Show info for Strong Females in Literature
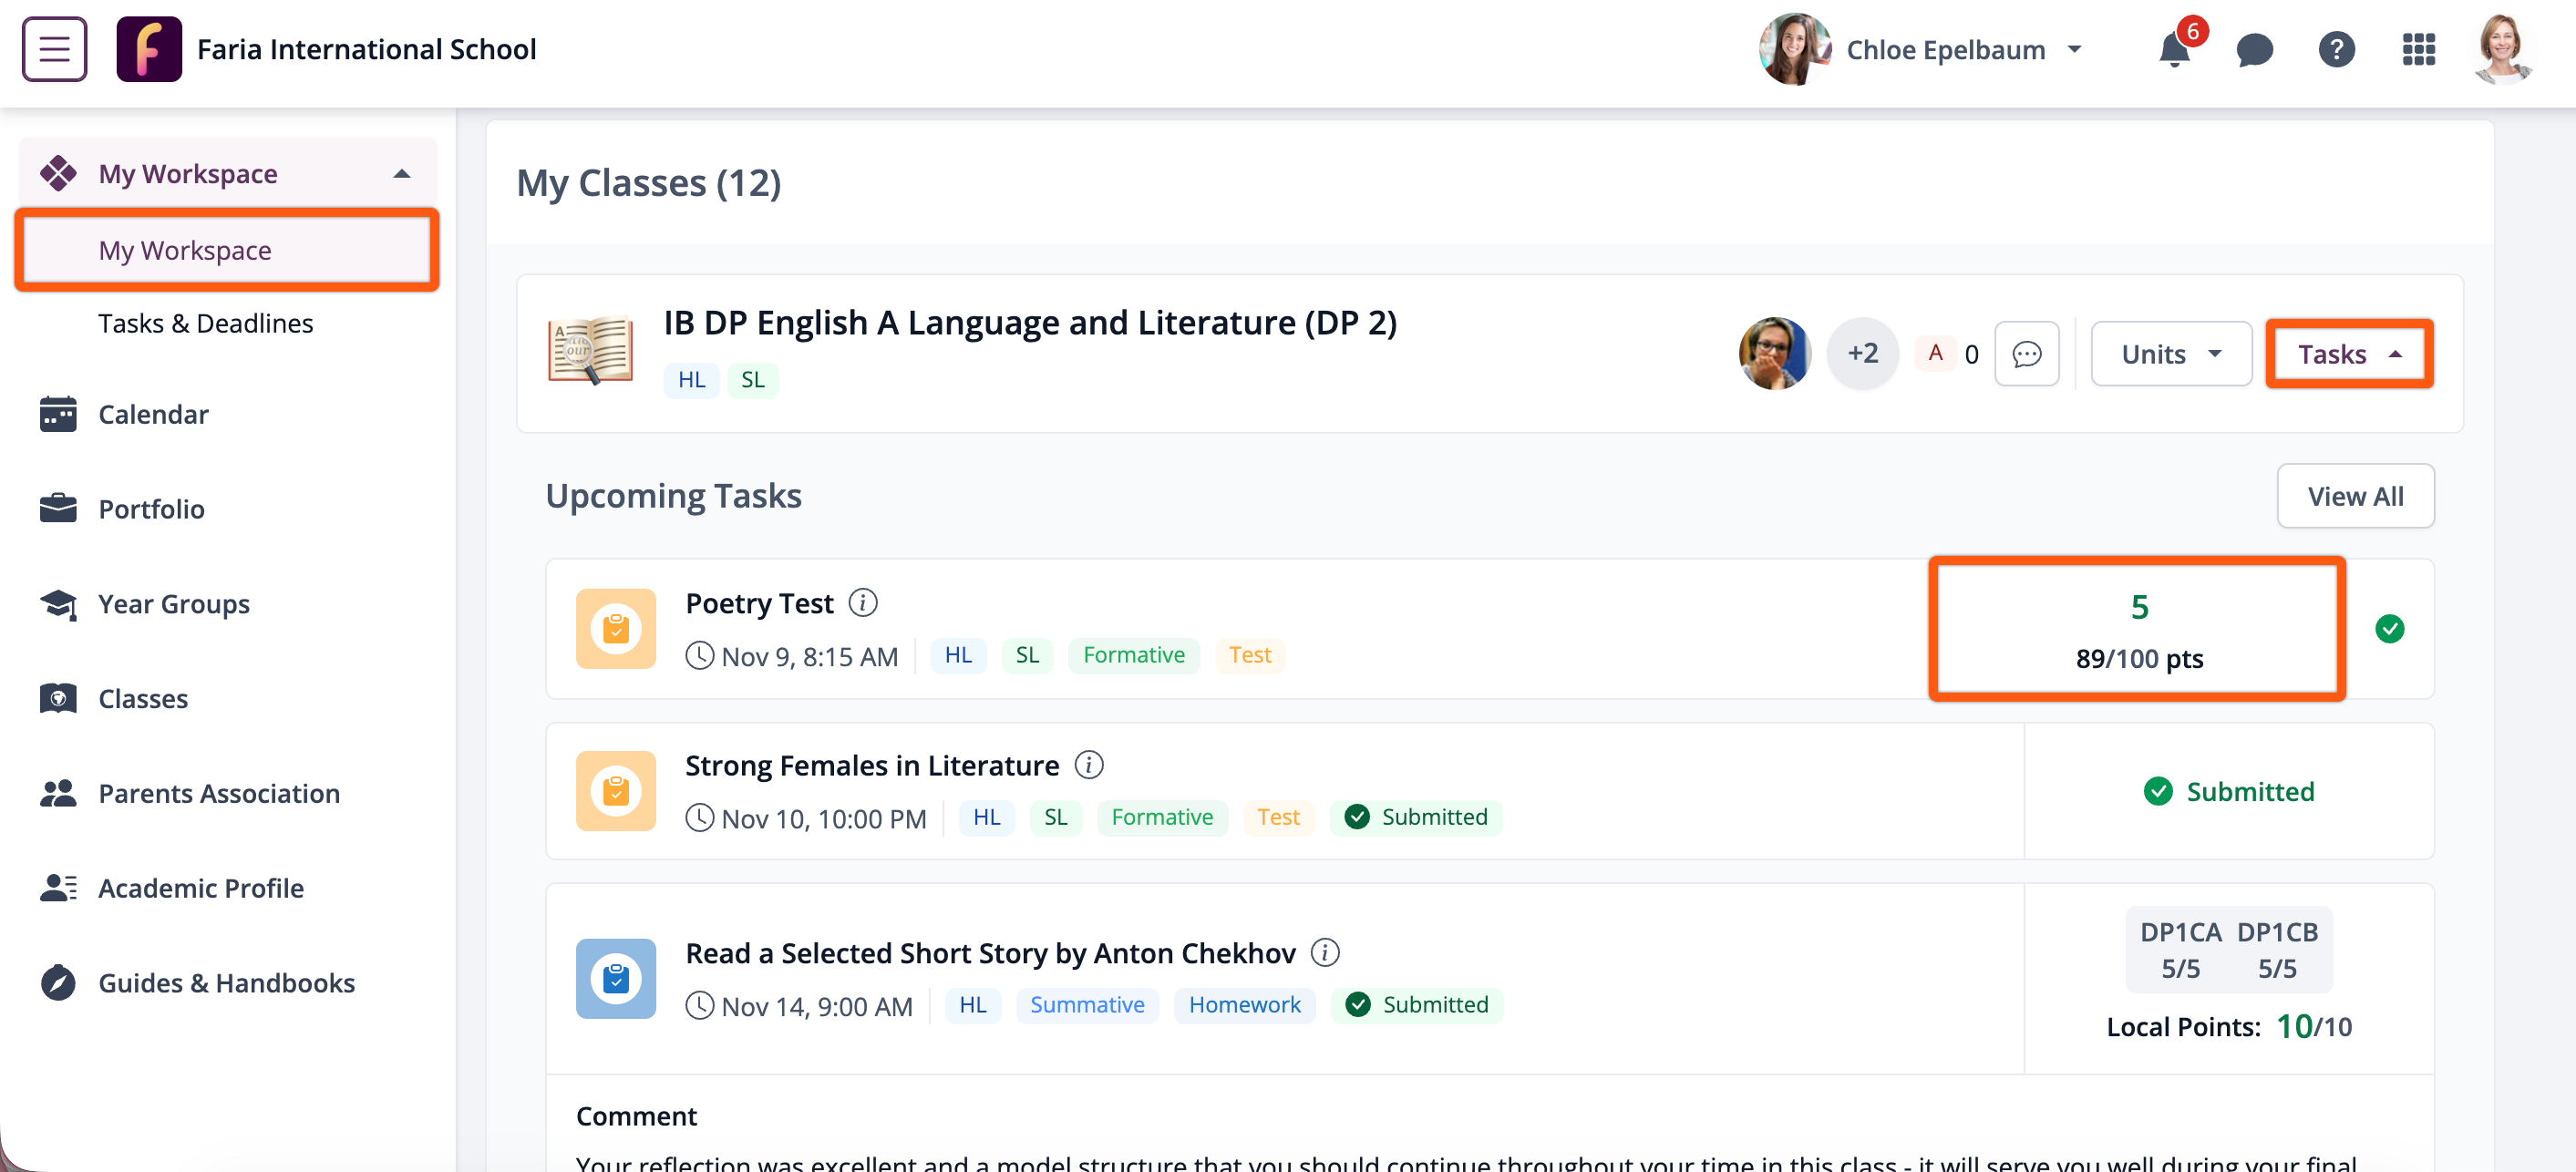Viewport: 2576px width, 1172px height. (1088, 765)
